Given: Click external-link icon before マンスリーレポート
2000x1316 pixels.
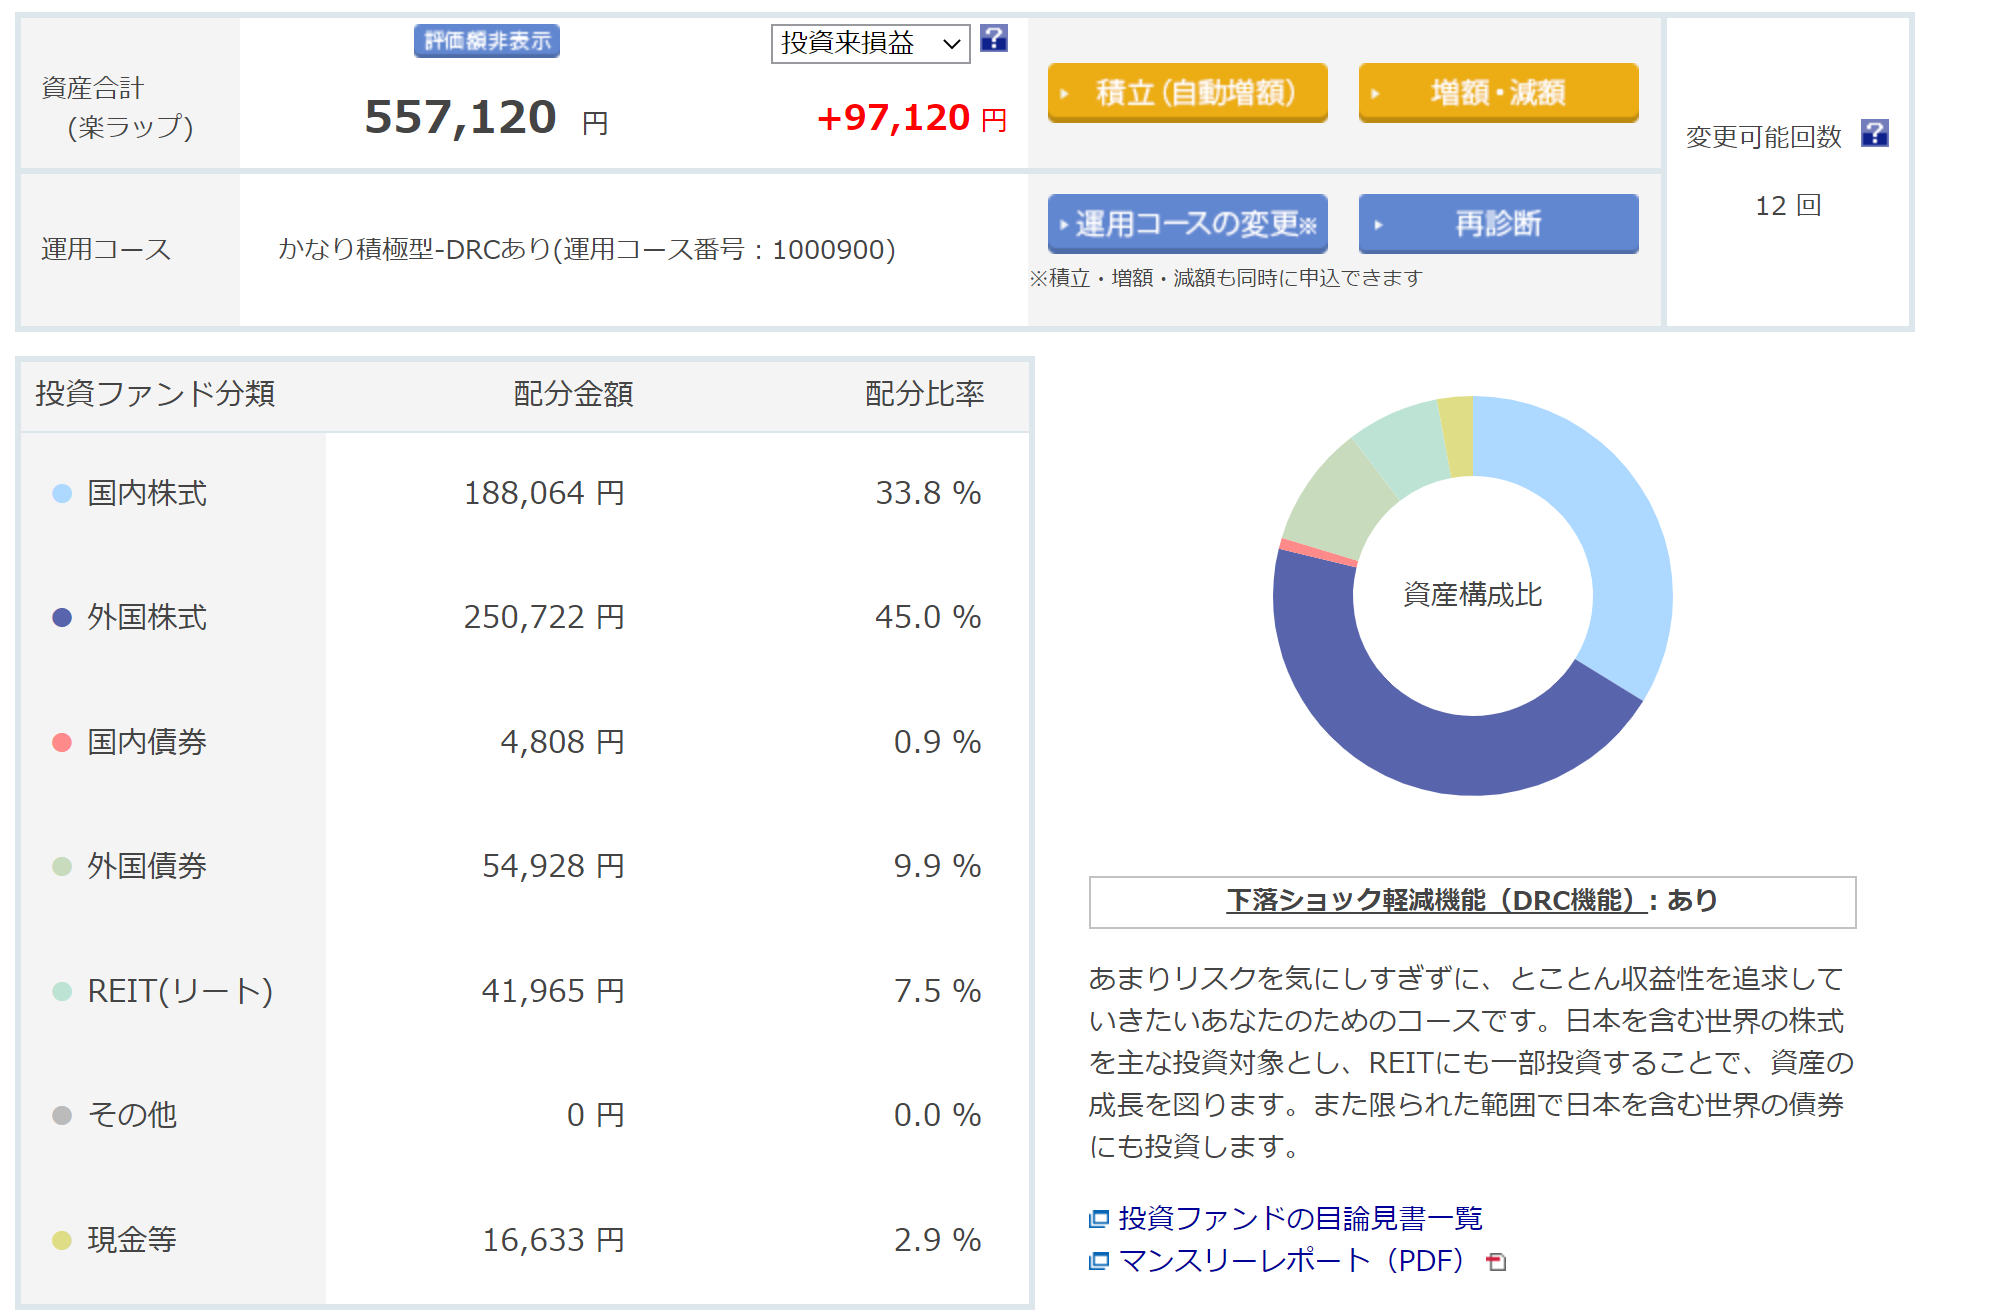Looking at the screenshot, I should (x=1099, y=1261).
